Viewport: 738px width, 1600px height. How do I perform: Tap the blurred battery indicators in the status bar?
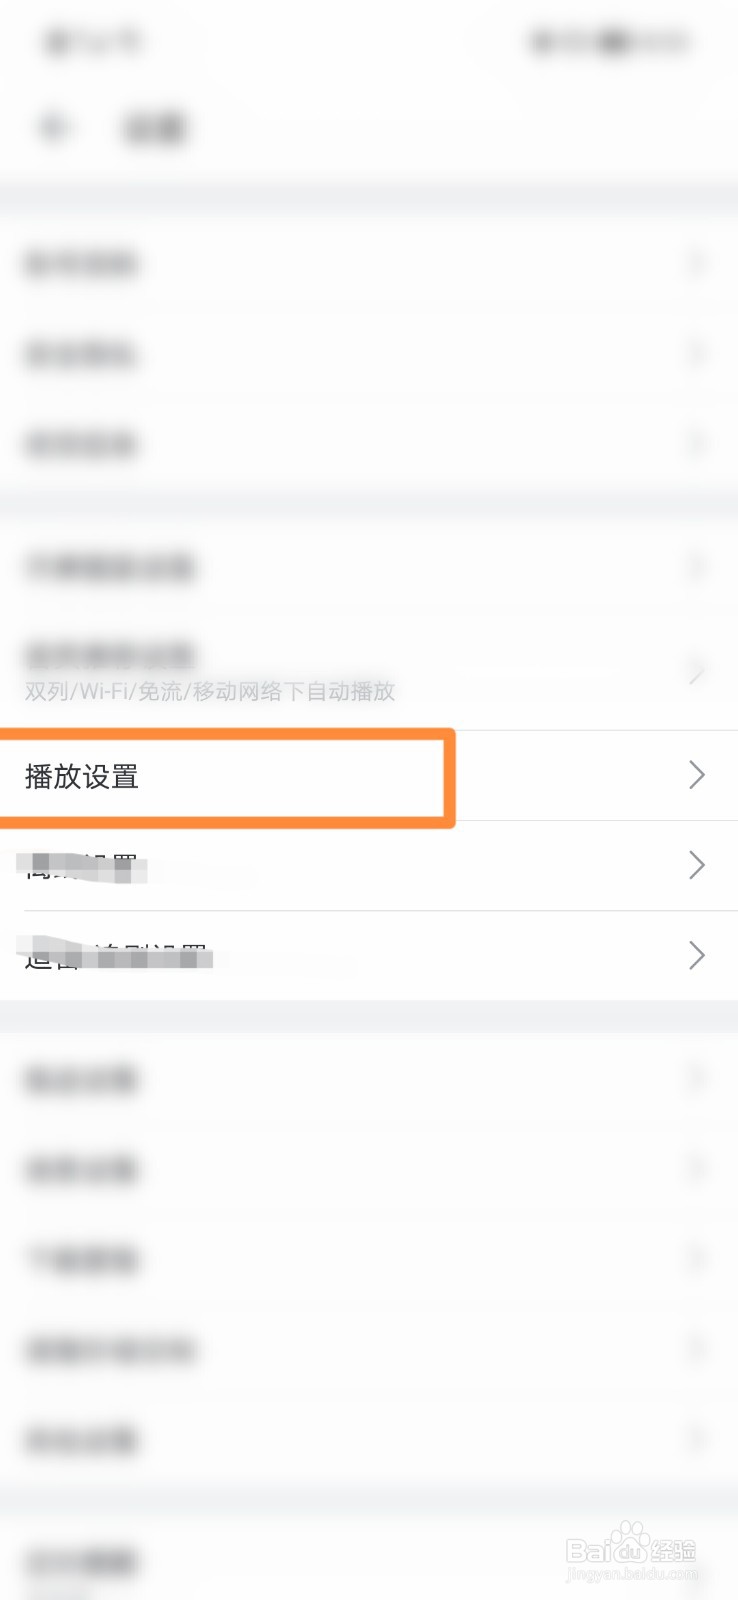[x=610, y=42]
